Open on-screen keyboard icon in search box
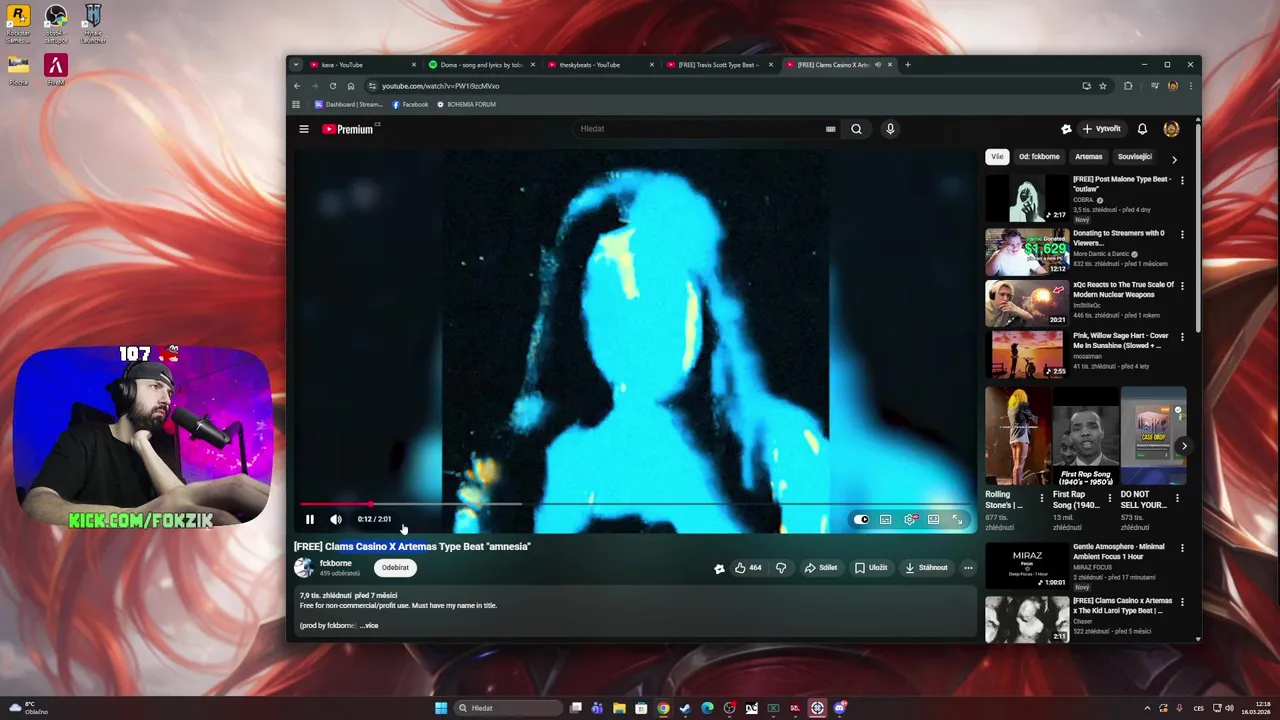This screenshot has height=720, width=1280. coord(830,129)
